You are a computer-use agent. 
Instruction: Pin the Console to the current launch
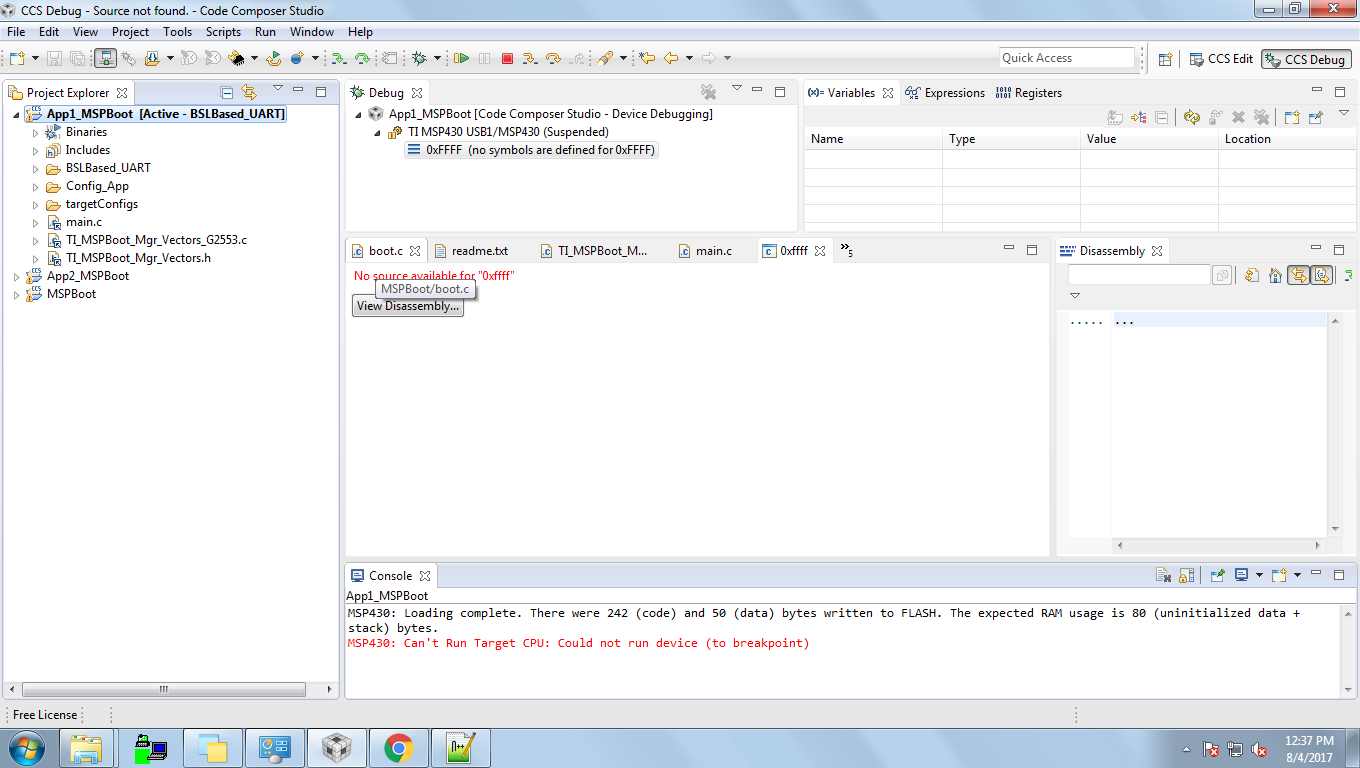coord(1216,575)
